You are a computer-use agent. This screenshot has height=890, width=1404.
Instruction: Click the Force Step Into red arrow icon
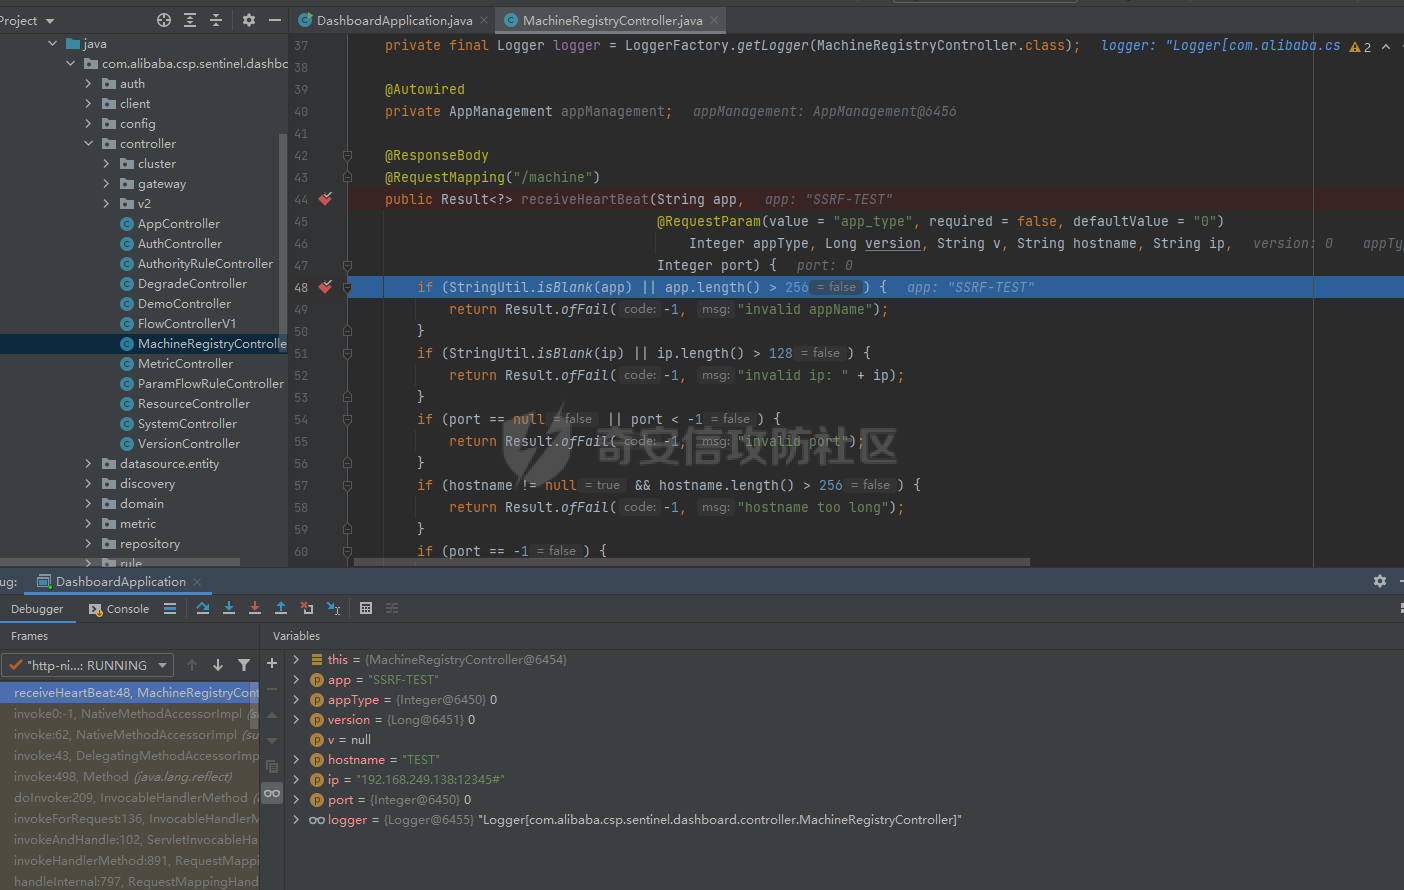point(255,608)
